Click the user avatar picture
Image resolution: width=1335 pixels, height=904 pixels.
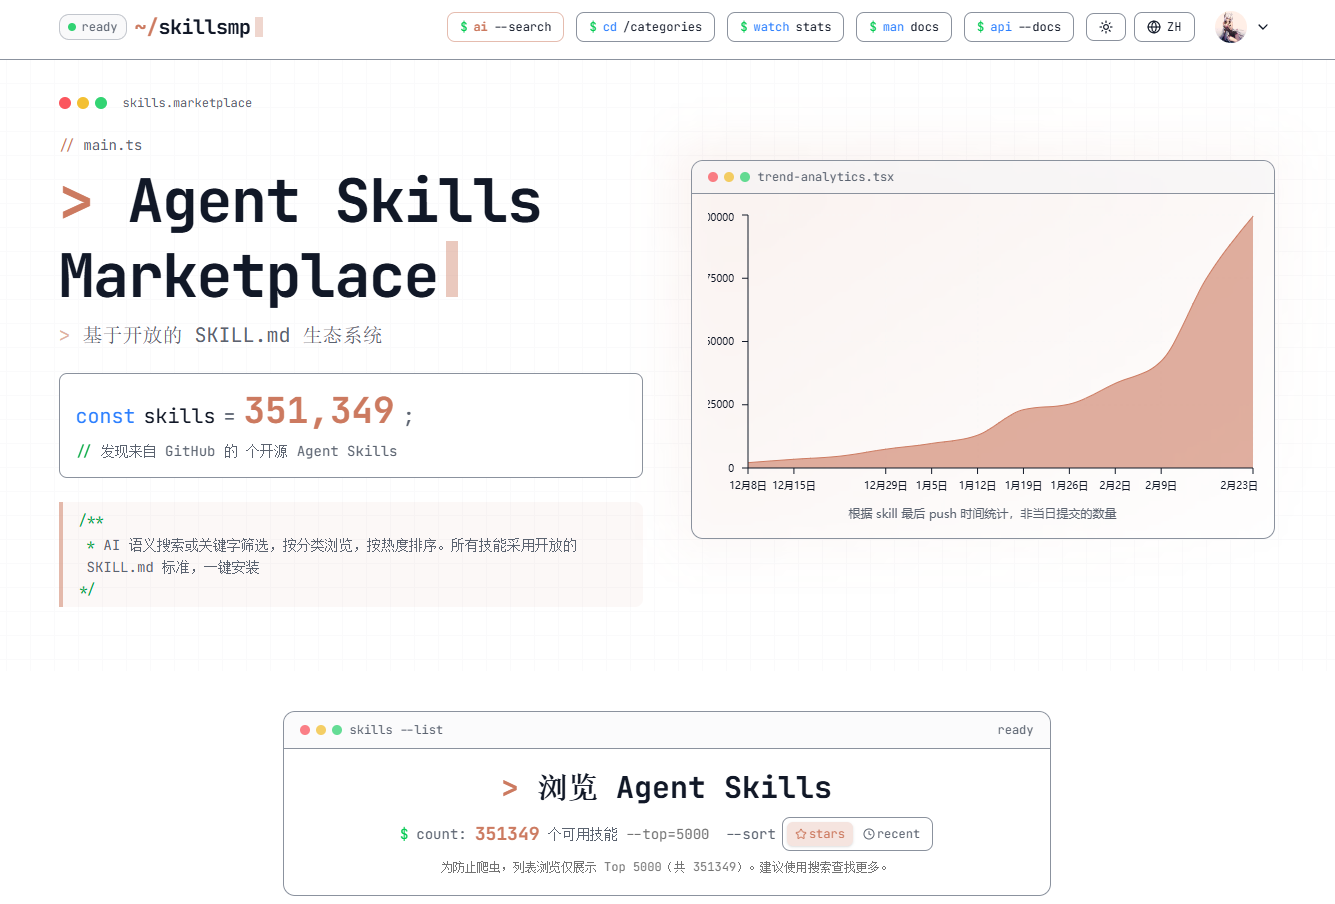click(x=1230, y=27)
